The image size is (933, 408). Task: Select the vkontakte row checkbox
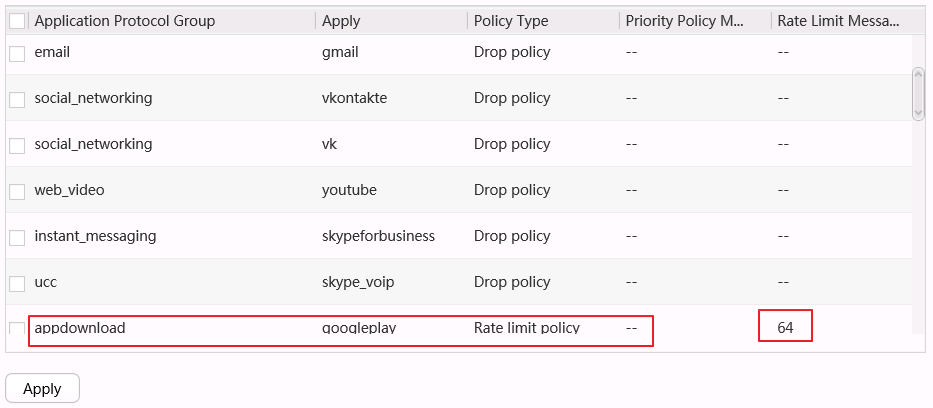17,100
